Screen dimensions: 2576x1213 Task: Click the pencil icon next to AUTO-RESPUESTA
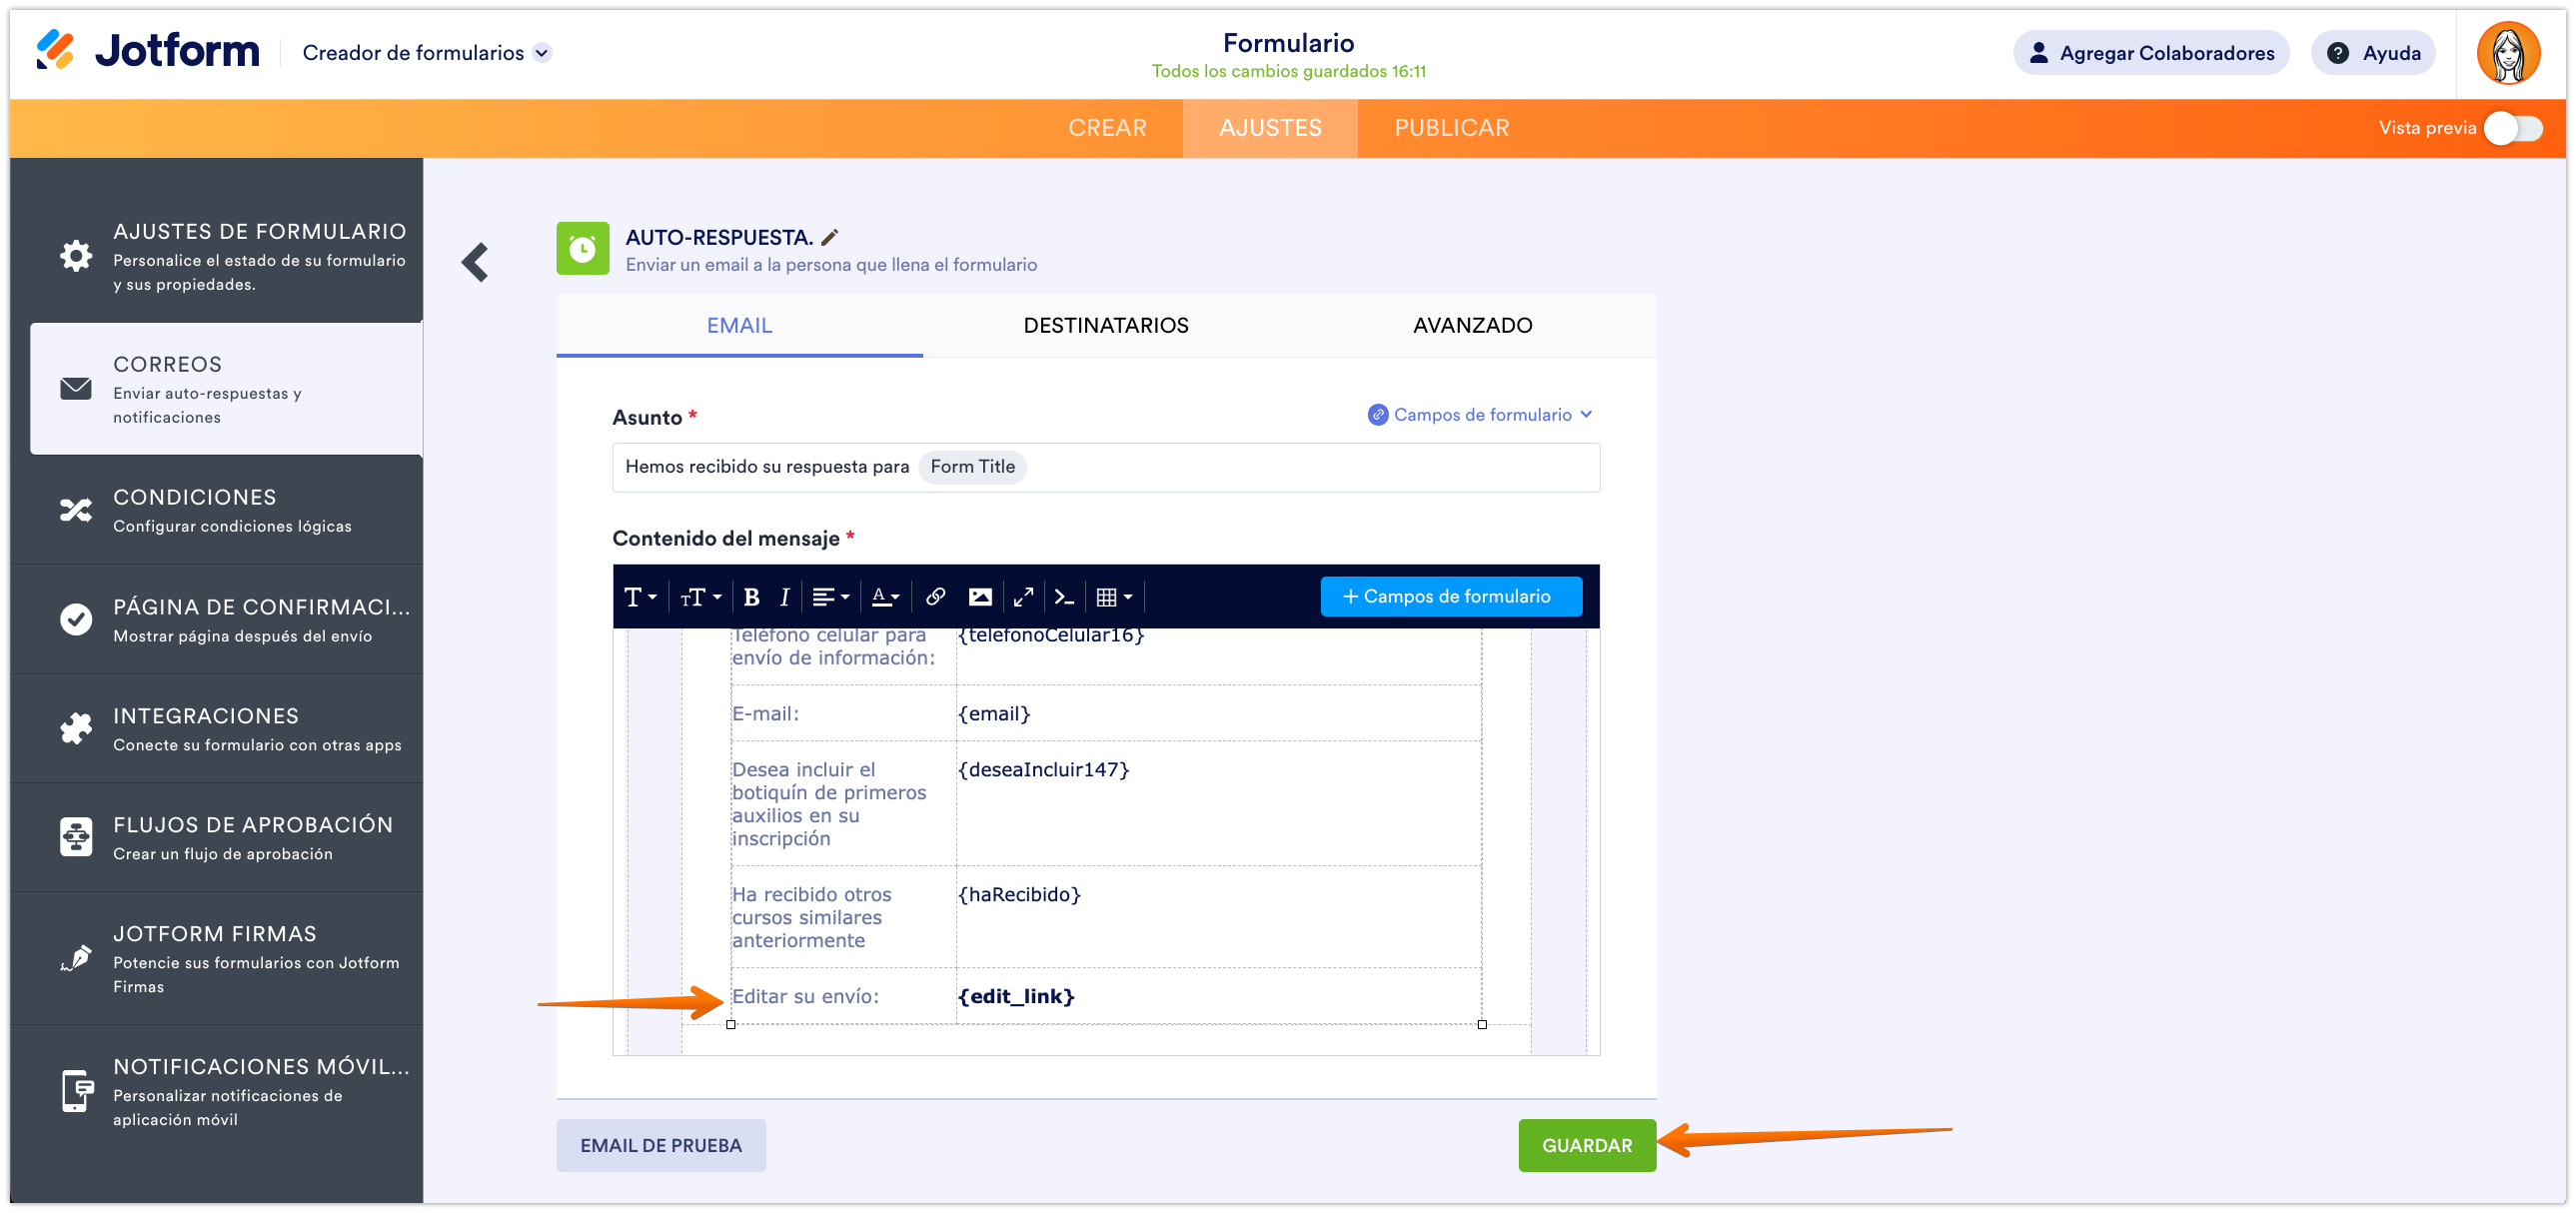830,237
